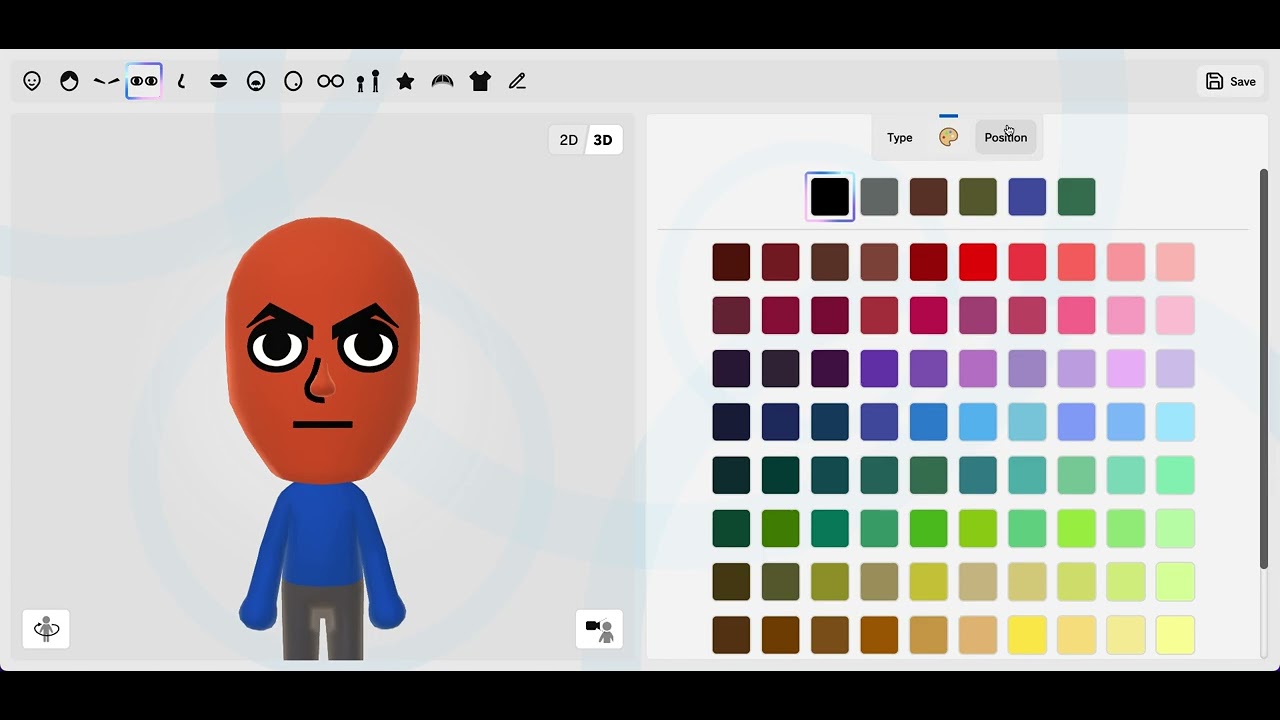Open the glasses editor
Viewport: 1280px width, 720px height.
click(331, 81)
